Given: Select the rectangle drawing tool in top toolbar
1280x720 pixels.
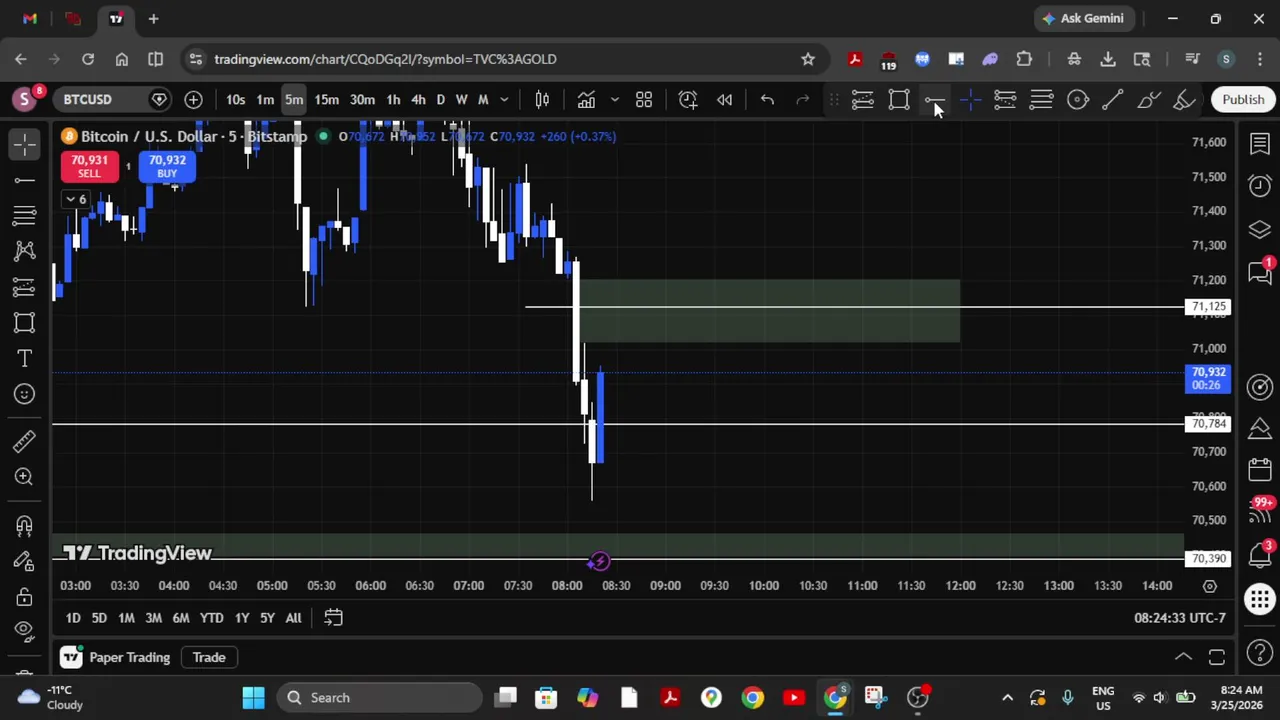Looking at the screenshot, I should tap(899, 99).
